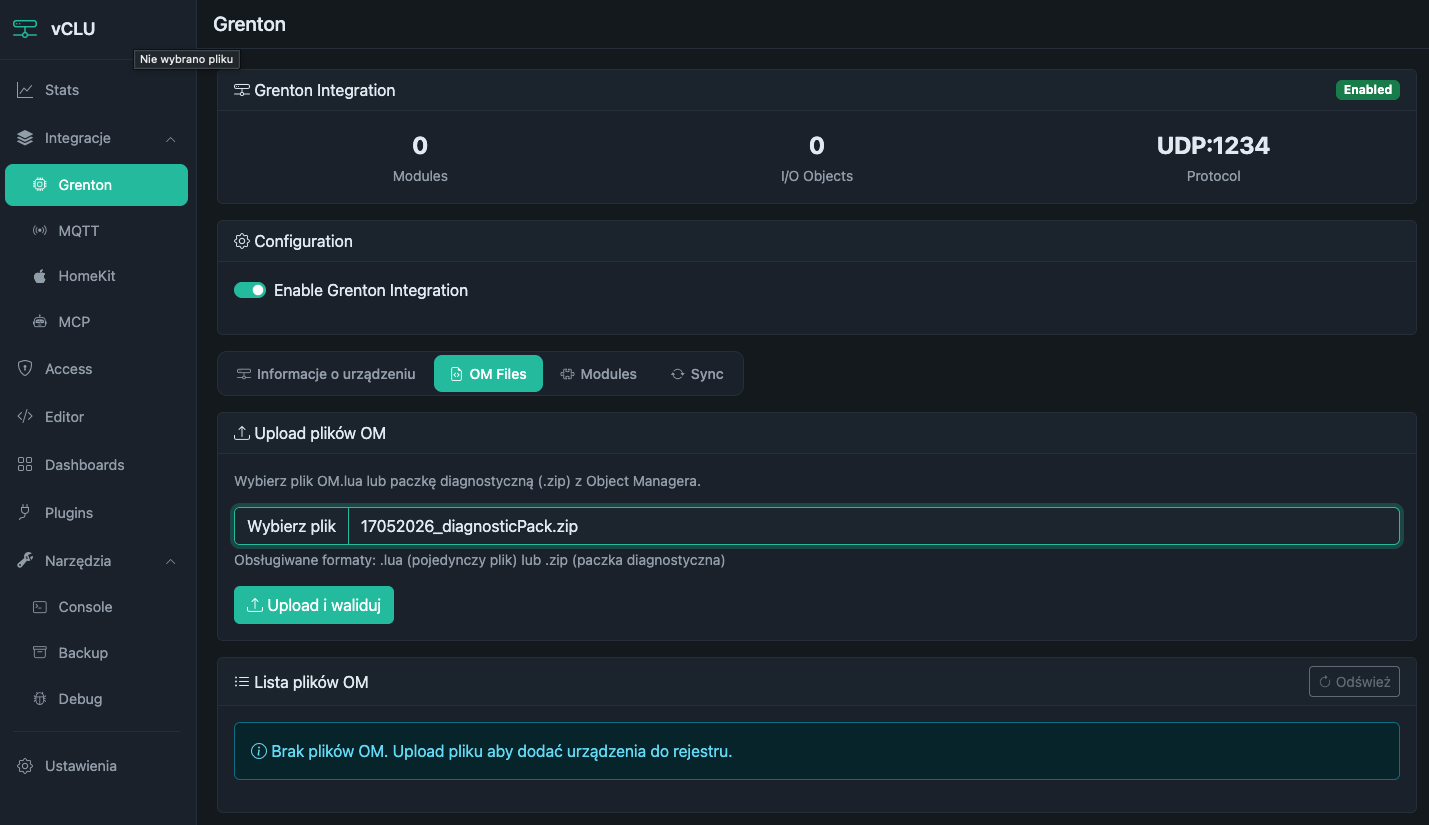Viewport: 1429px width, 825px height.
Task: Click the Console terminal icon
Action: tap(39, 607)
